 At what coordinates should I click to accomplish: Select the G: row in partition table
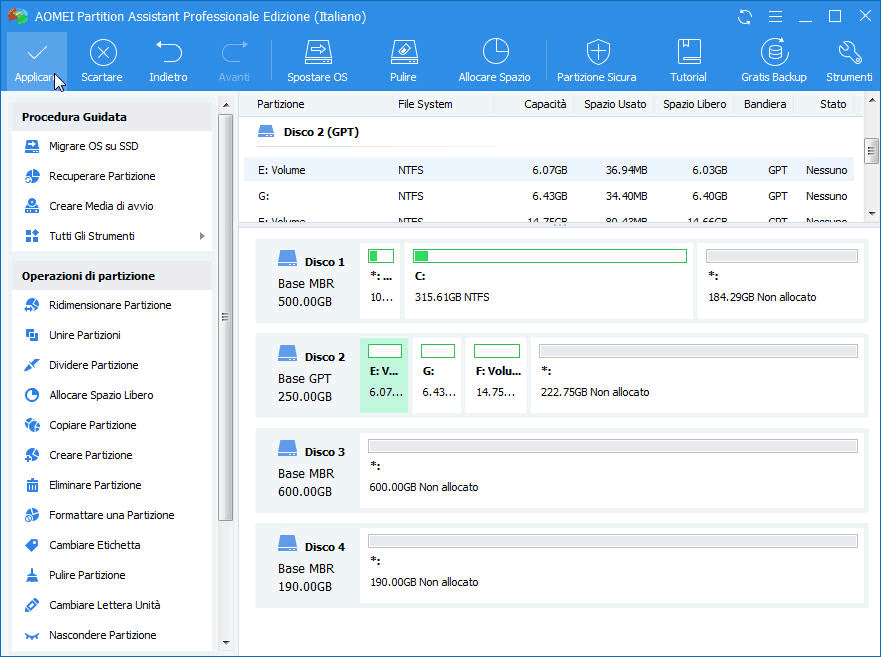coord(548,196)
